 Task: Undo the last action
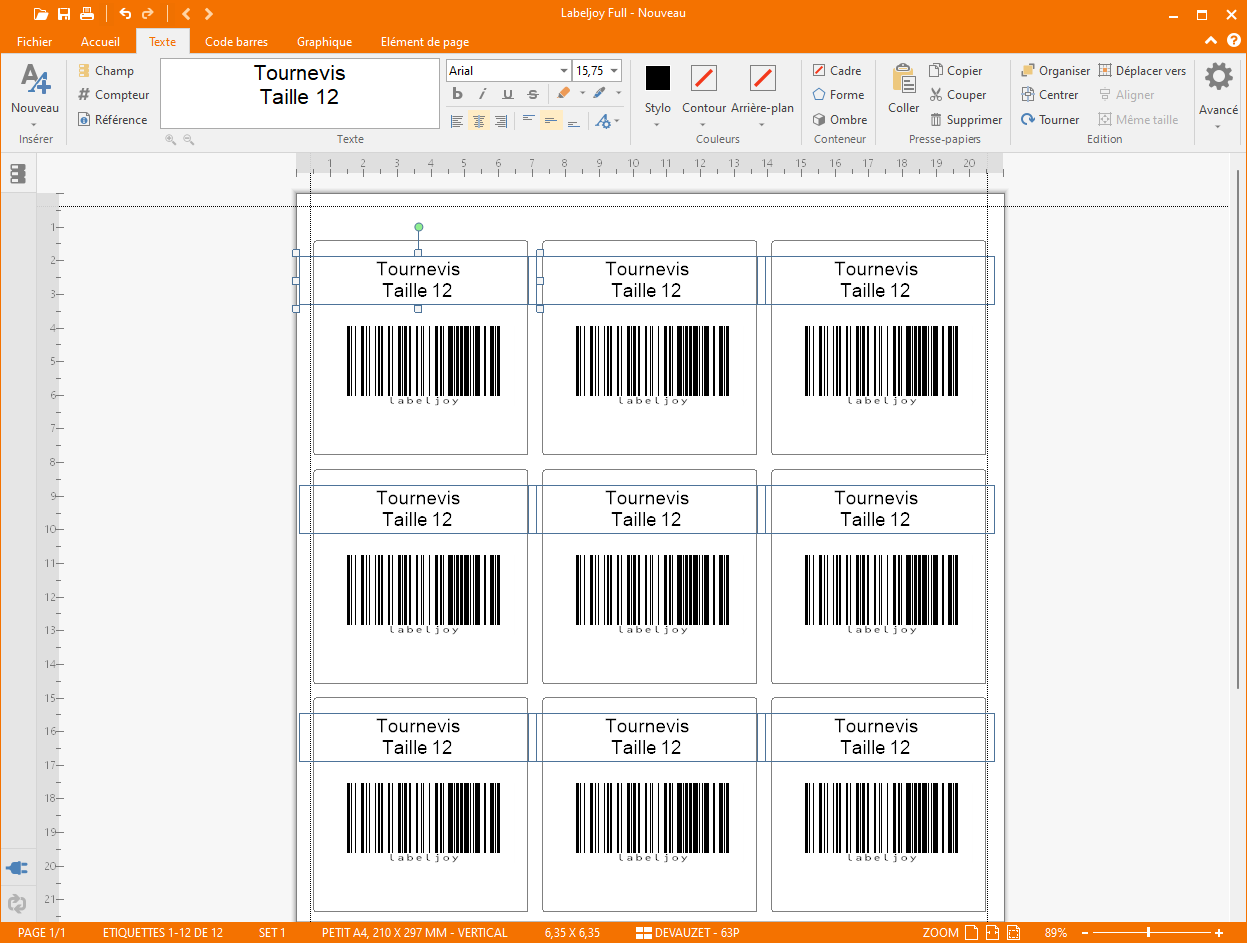point(125,14)
